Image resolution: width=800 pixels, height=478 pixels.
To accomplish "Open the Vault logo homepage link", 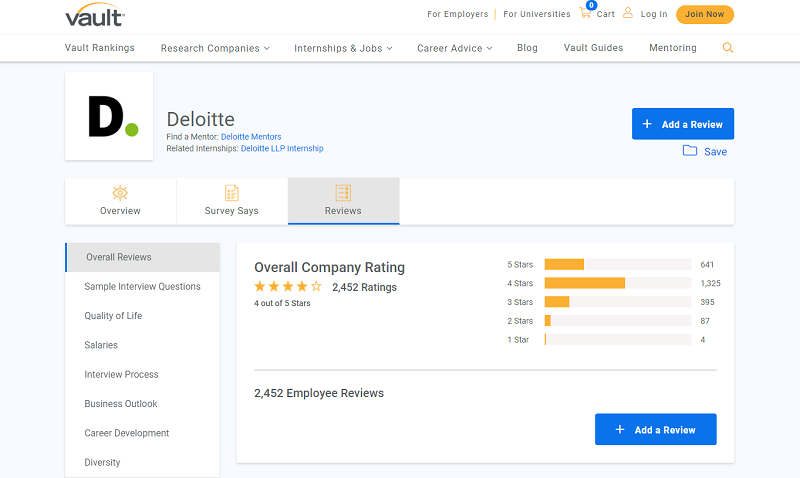I will [x=95, y=15].
